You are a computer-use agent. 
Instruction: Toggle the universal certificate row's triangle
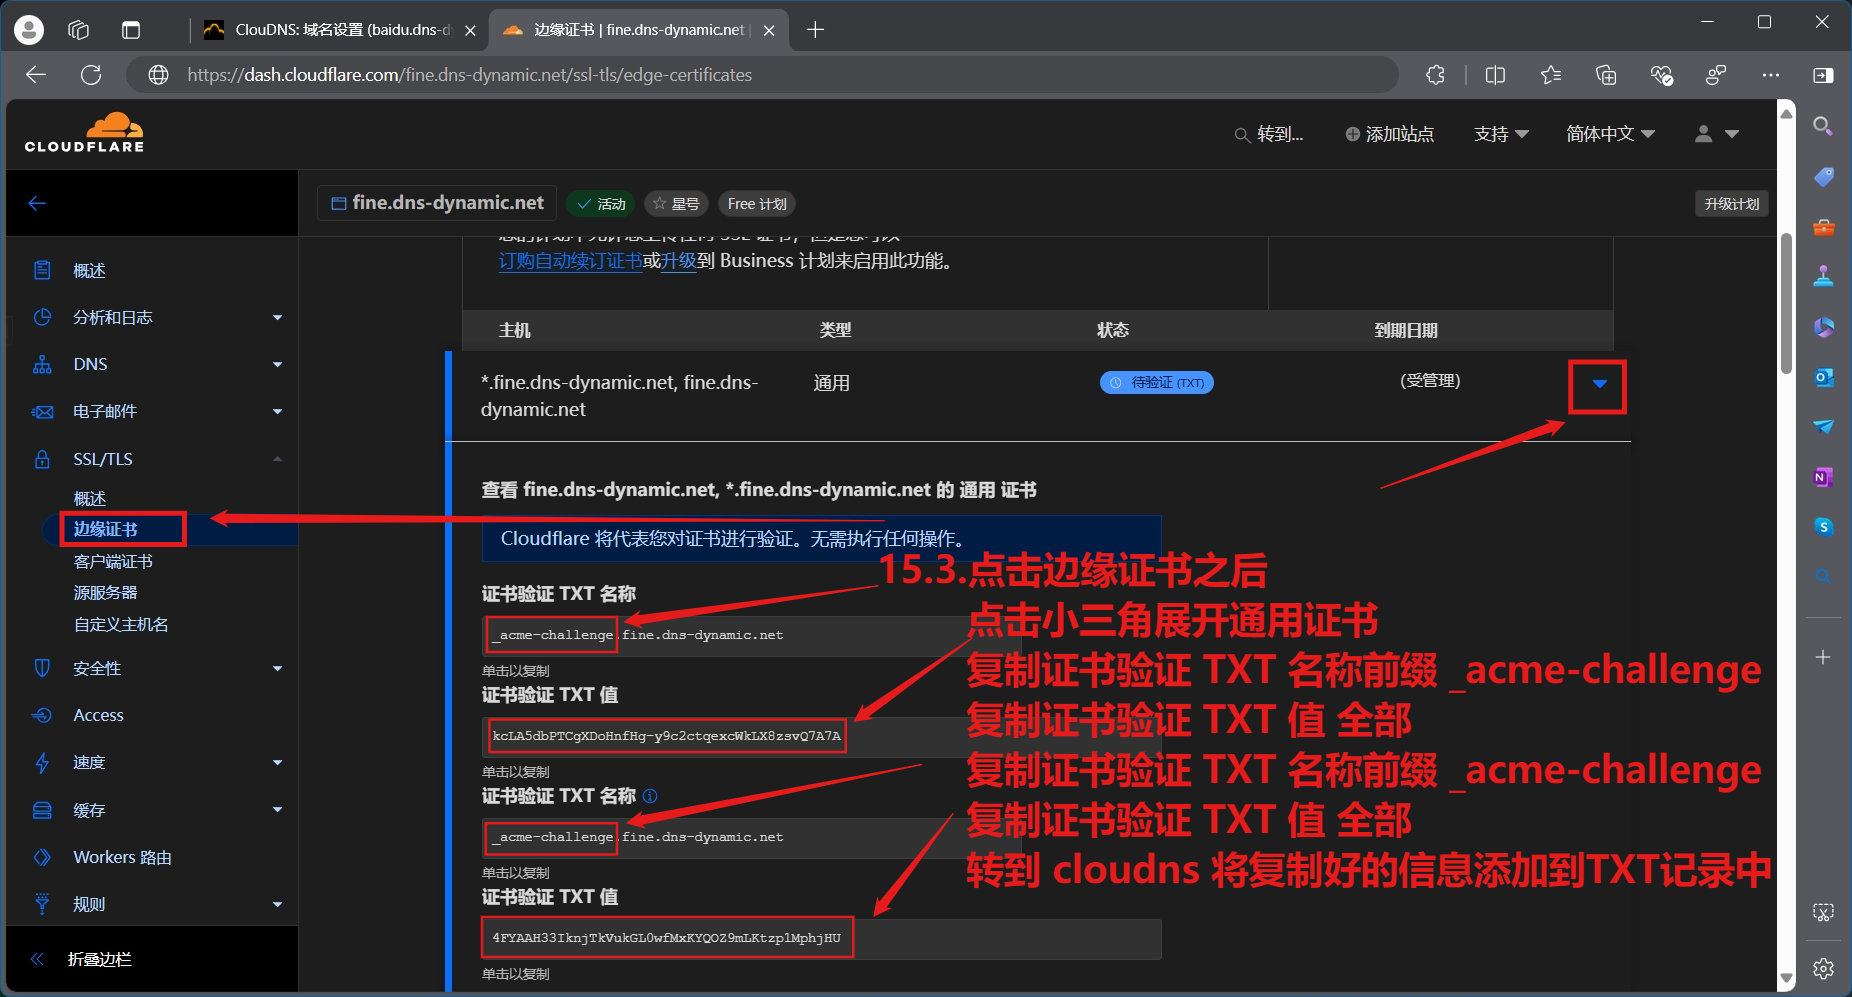point(1599,384)
